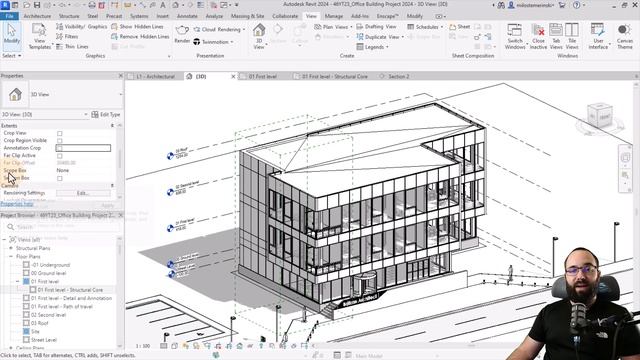Select Street Level floor plan
The width and height of the screenshot is (640, 360).
point(44,340)
